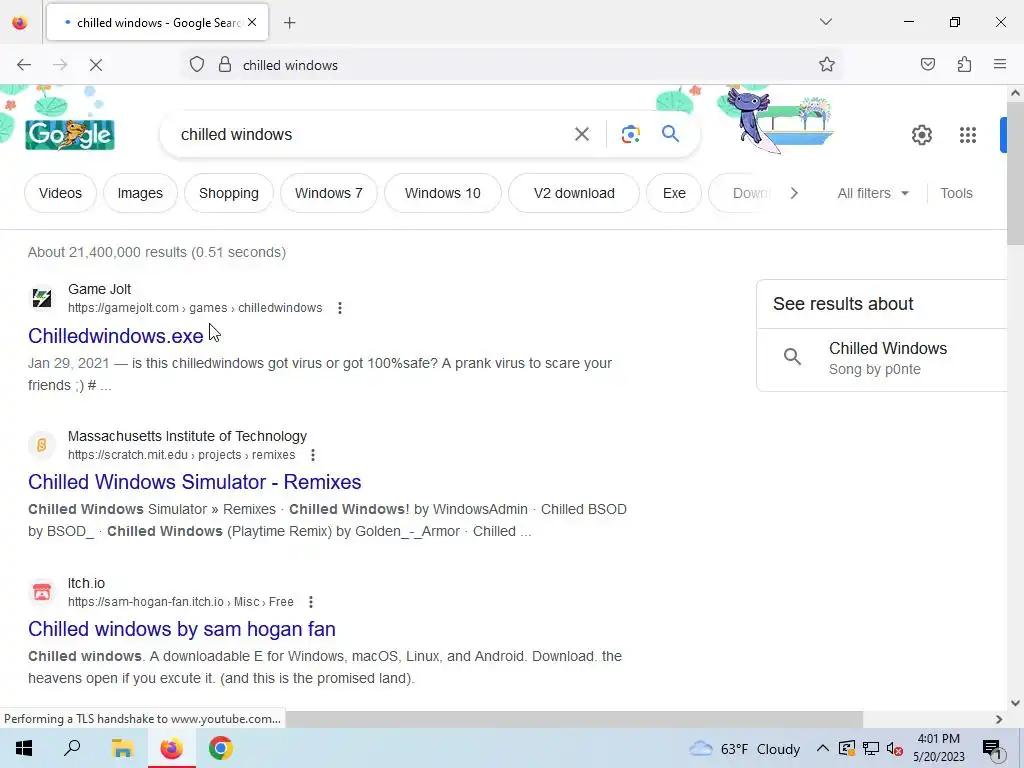Screen dimensions: 1024x768
Task: Open the Chilledwindows.exe Game Jolt result
Action: 116,336
